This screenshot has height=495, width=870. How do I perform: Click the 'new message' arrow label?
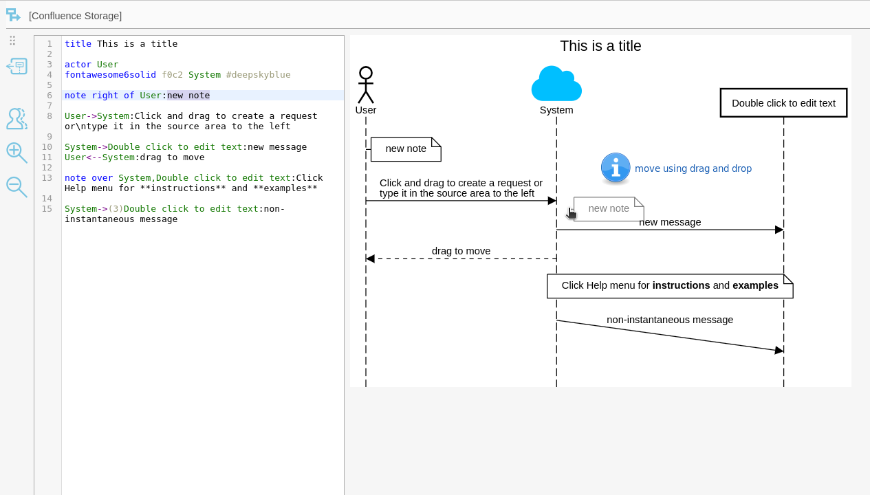point(670,223)
